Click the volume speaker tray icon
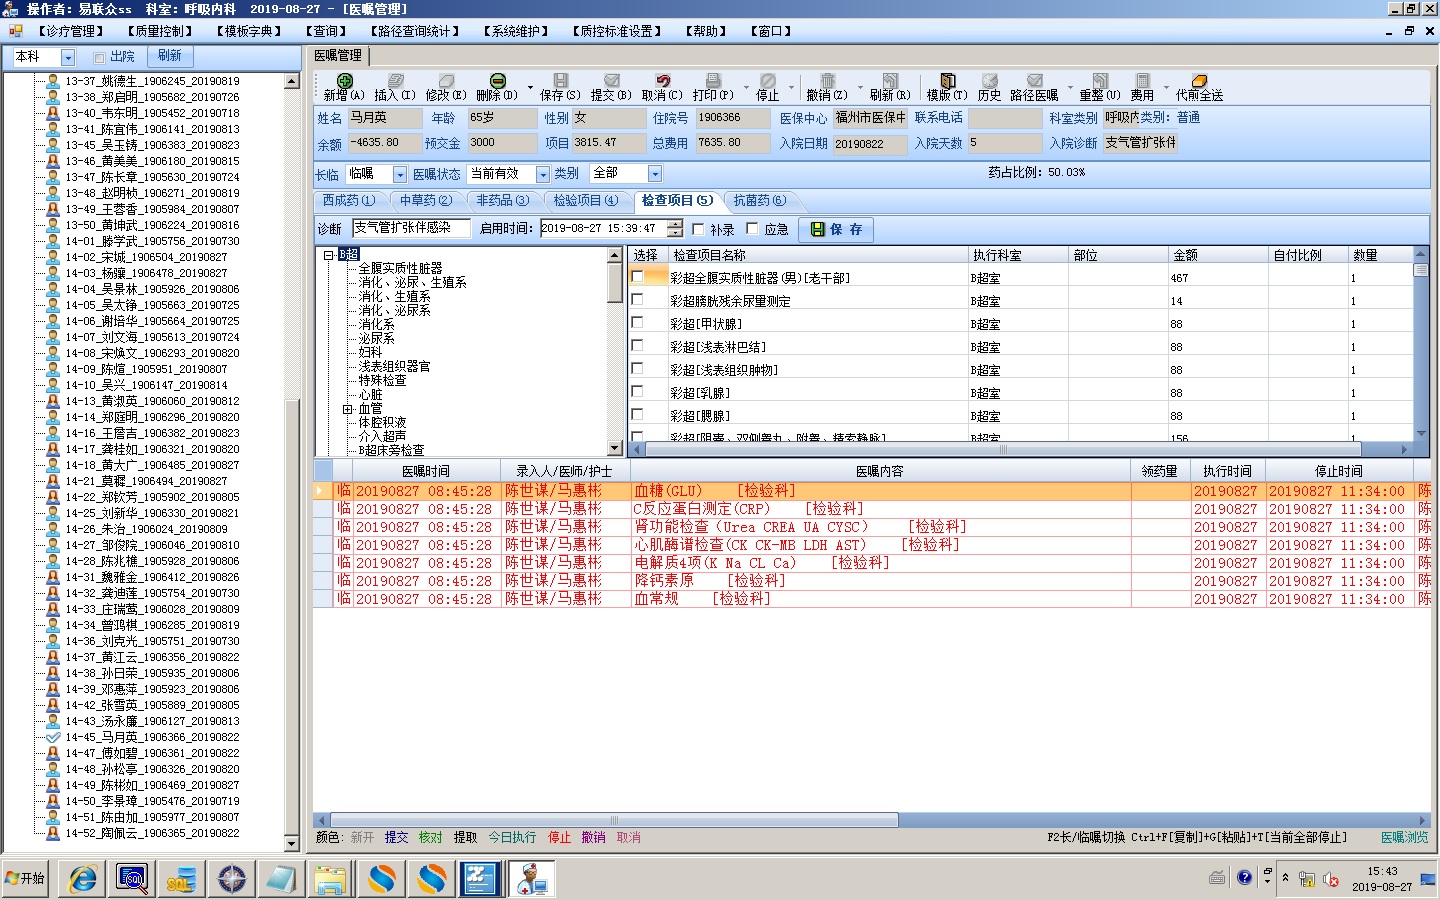This screenshot has width=1440, height=900. 1330,879
